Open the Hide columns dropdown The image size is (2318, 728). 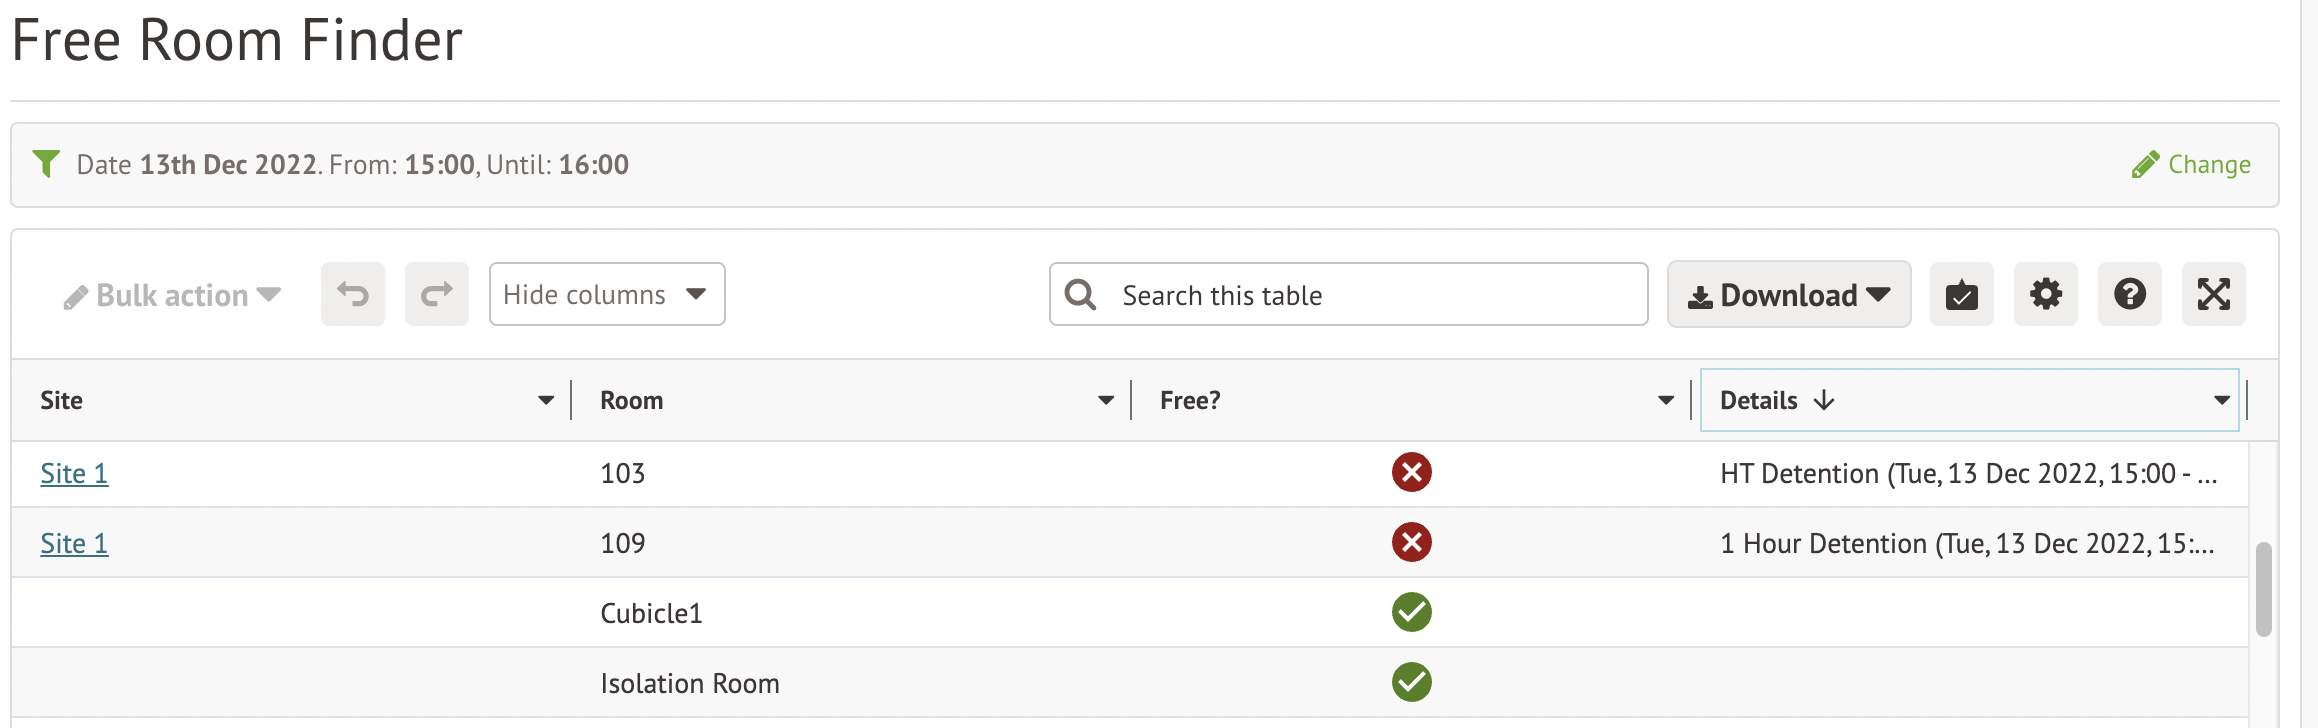coord(606,294)
